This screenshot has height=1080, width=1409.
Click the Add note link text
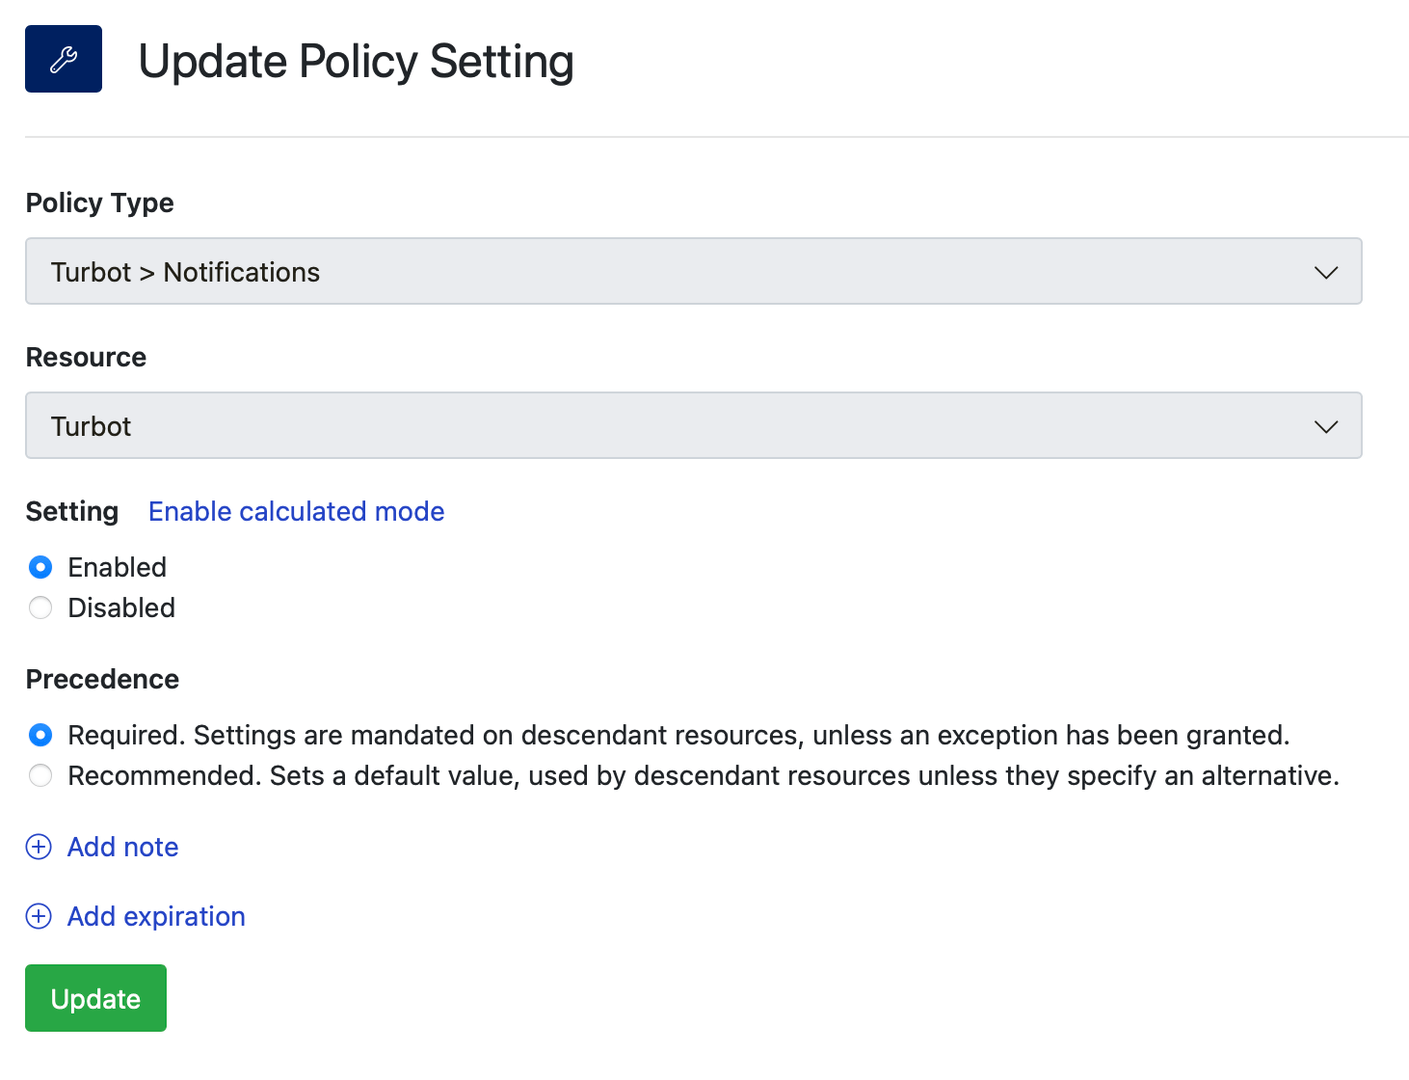tap(123, 847)
